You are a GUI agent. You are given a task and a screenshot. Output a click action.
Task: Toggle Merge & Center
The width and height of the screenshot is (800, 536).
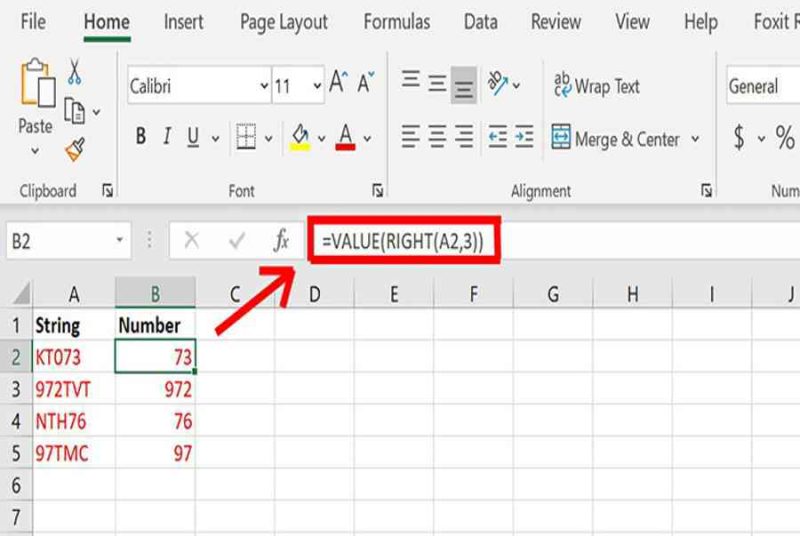tap(615, 138)
